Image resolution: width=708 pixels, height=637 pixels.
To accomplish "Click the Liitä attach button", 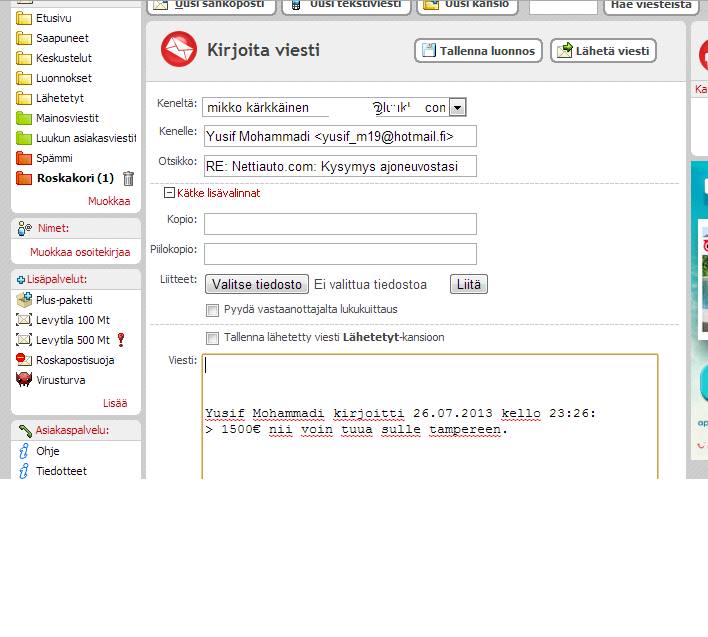I will click(x=469, y=284).
